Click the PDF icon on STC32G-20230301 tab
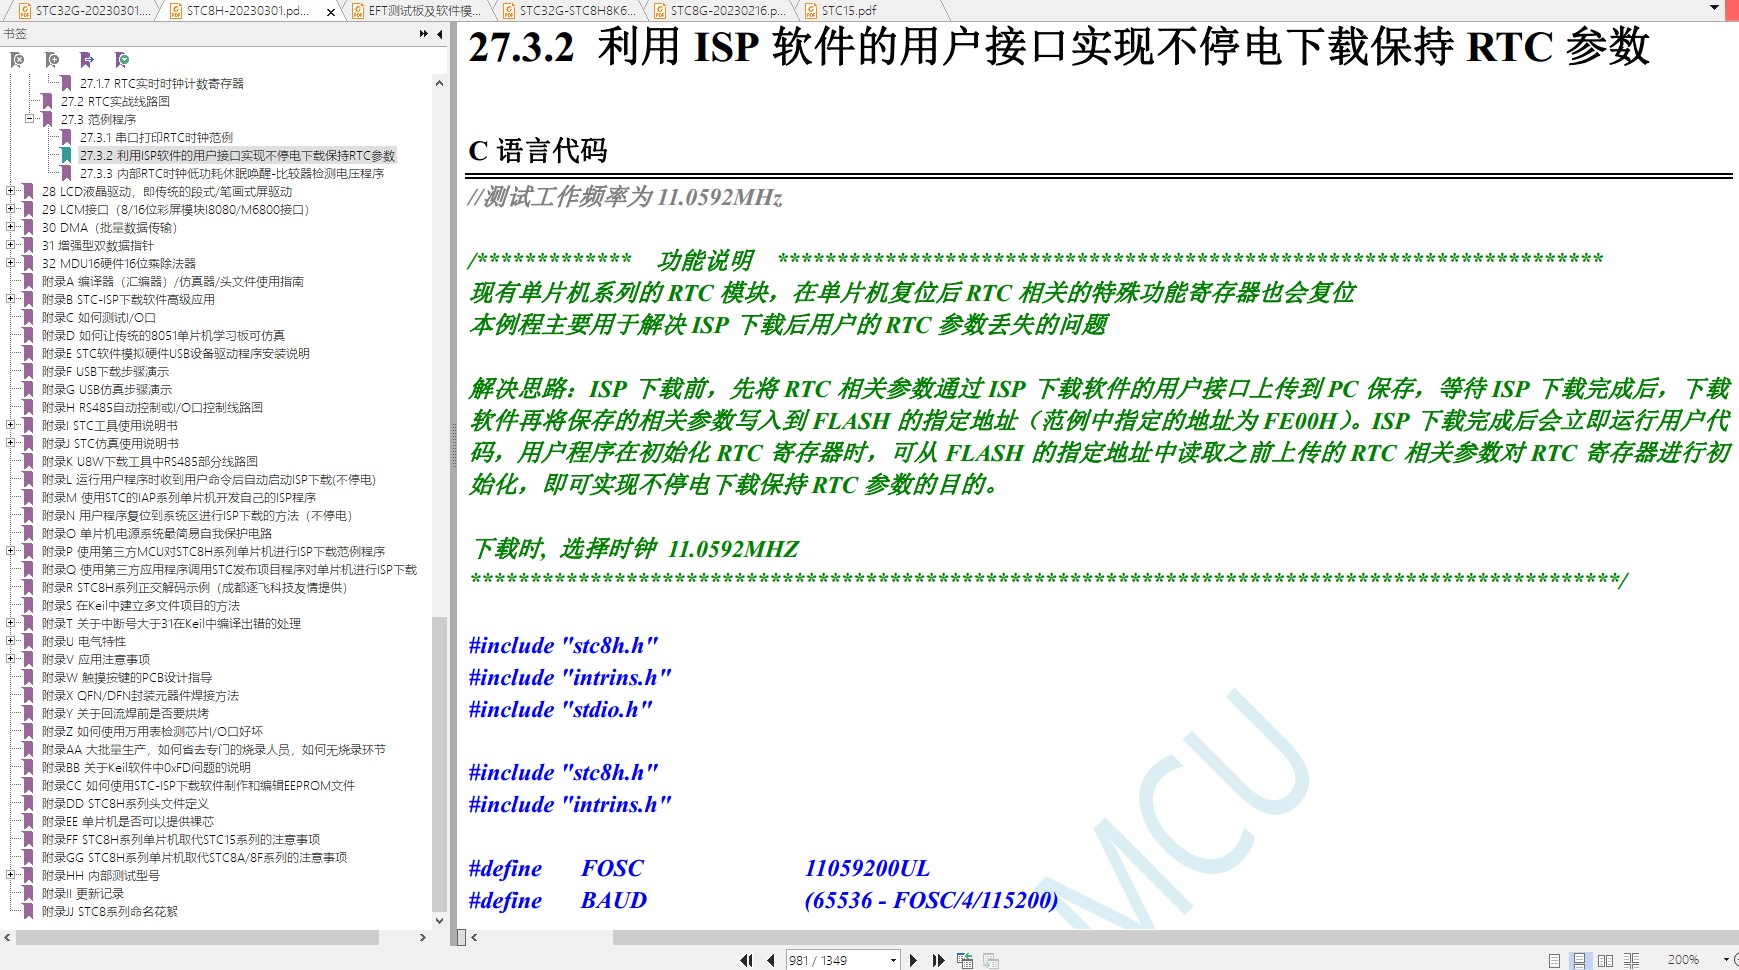This screenshot has width=1739, height=970. click(25, 11)
